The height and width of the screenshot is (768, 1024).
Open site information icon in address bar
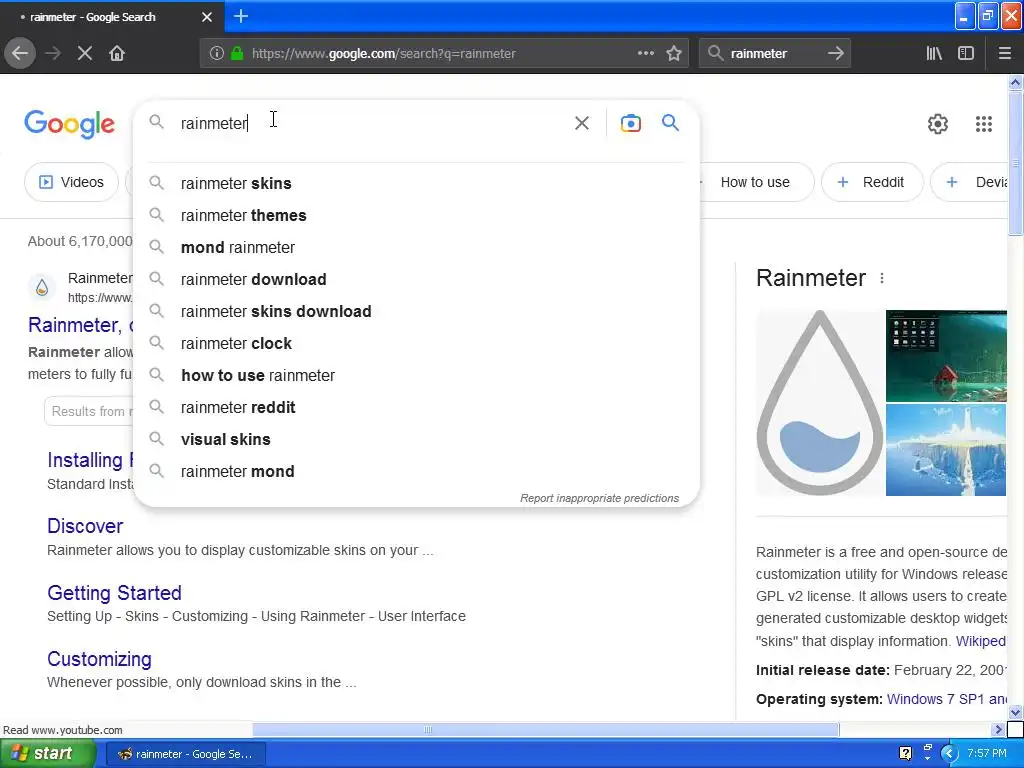tap(217, 54)
